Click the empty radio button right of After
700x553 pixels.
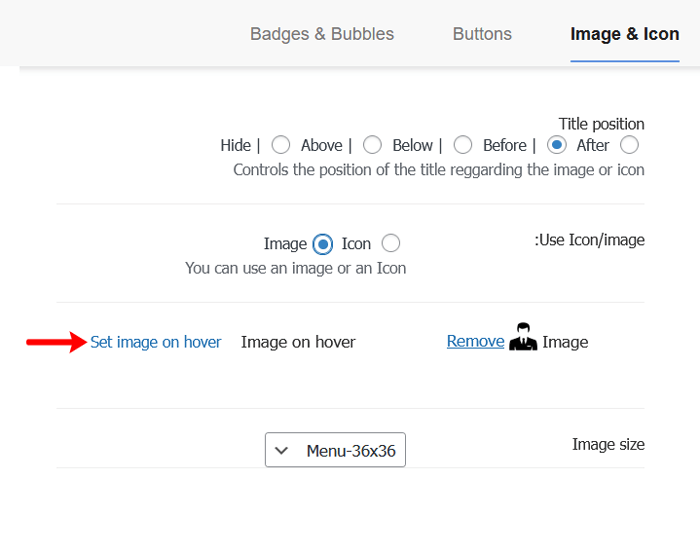click(630, 145)
